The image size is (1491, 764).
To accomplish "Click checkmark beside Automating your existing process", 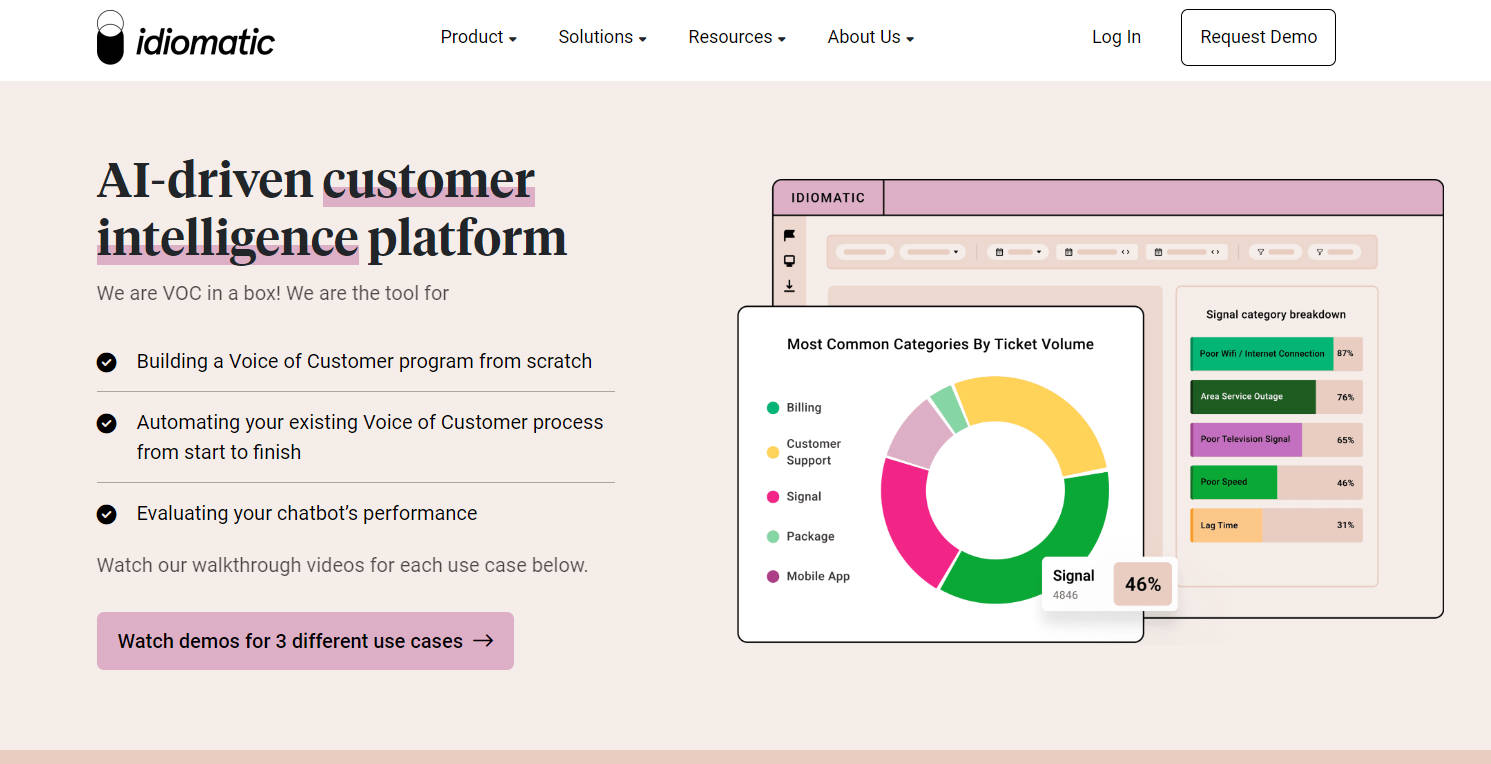I will tap(107, 423).
